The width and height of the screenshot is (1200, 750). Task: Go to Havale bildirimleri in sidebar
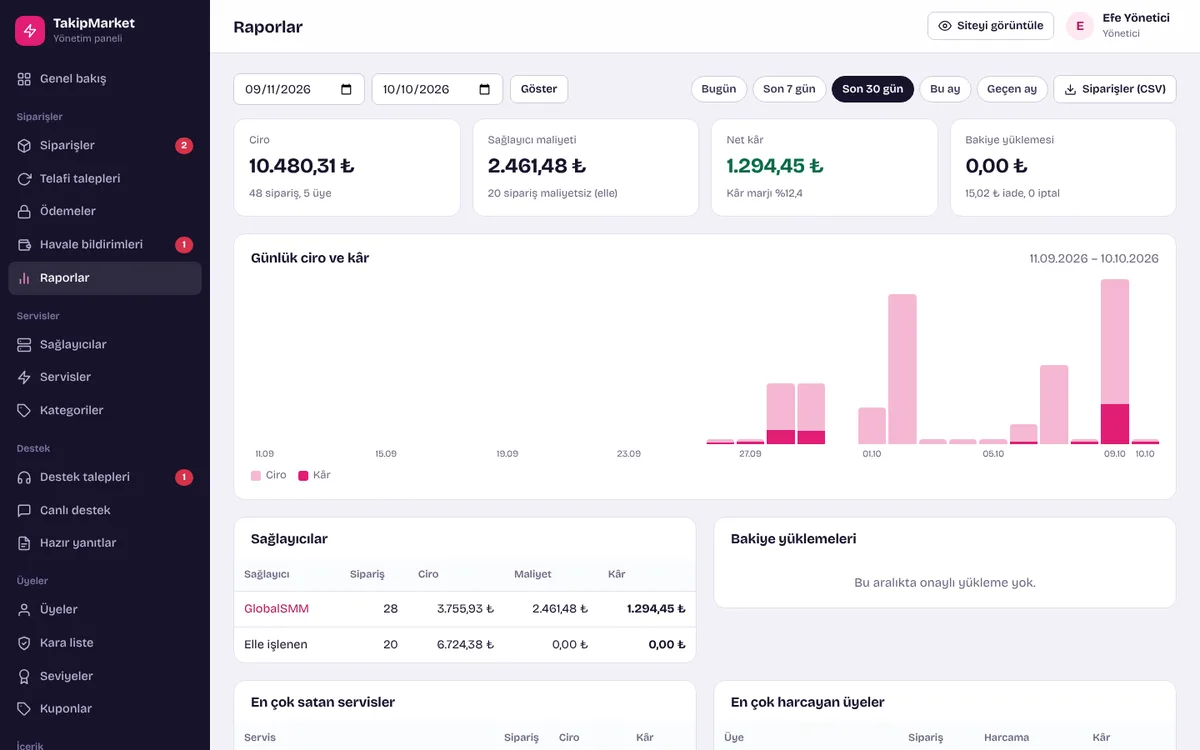click(x=105, y=245)
